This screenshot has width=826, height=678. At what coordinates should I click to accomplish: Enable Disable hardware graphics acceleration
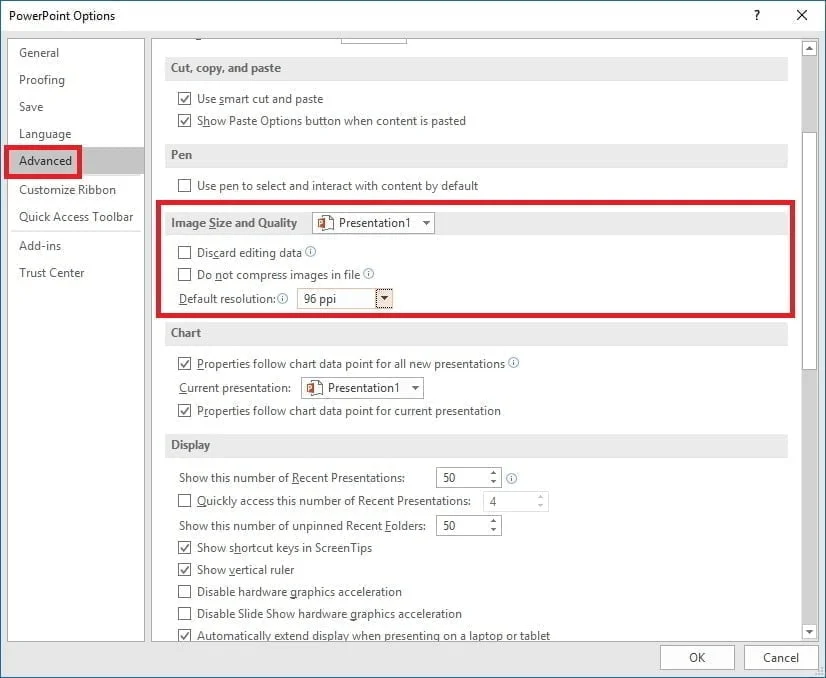point(184,591)
